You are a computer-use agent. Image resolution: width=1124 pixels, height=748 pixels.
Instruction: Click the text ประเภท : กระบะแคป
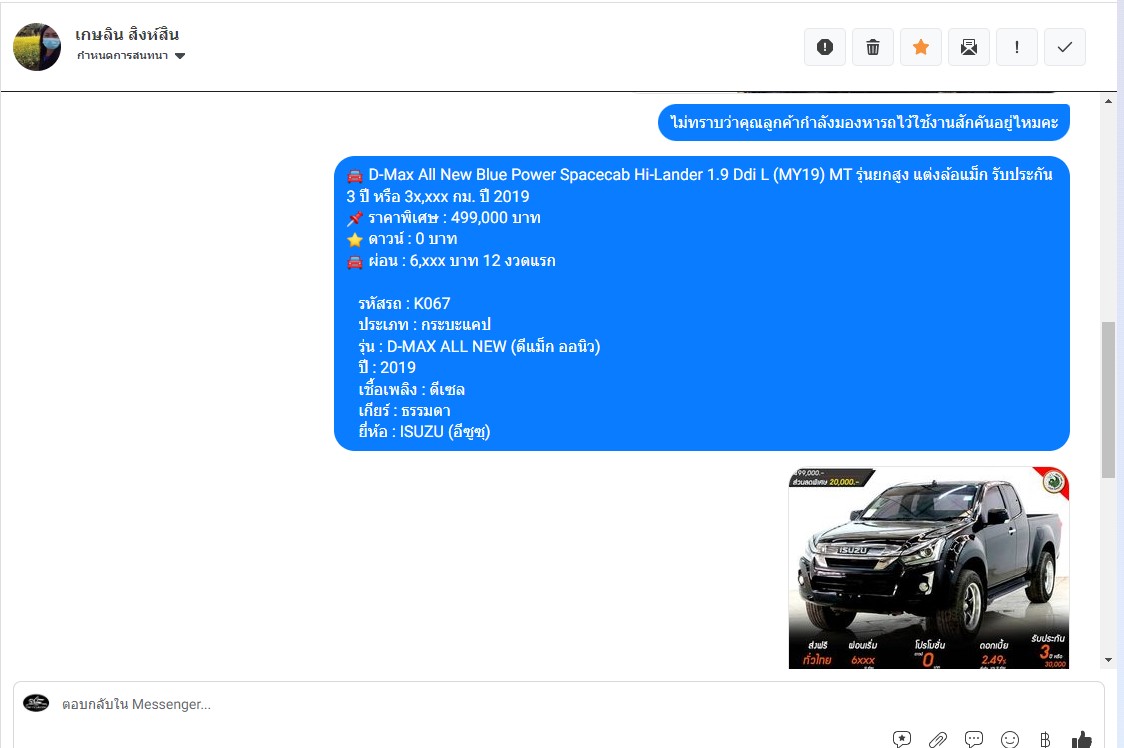424,324
